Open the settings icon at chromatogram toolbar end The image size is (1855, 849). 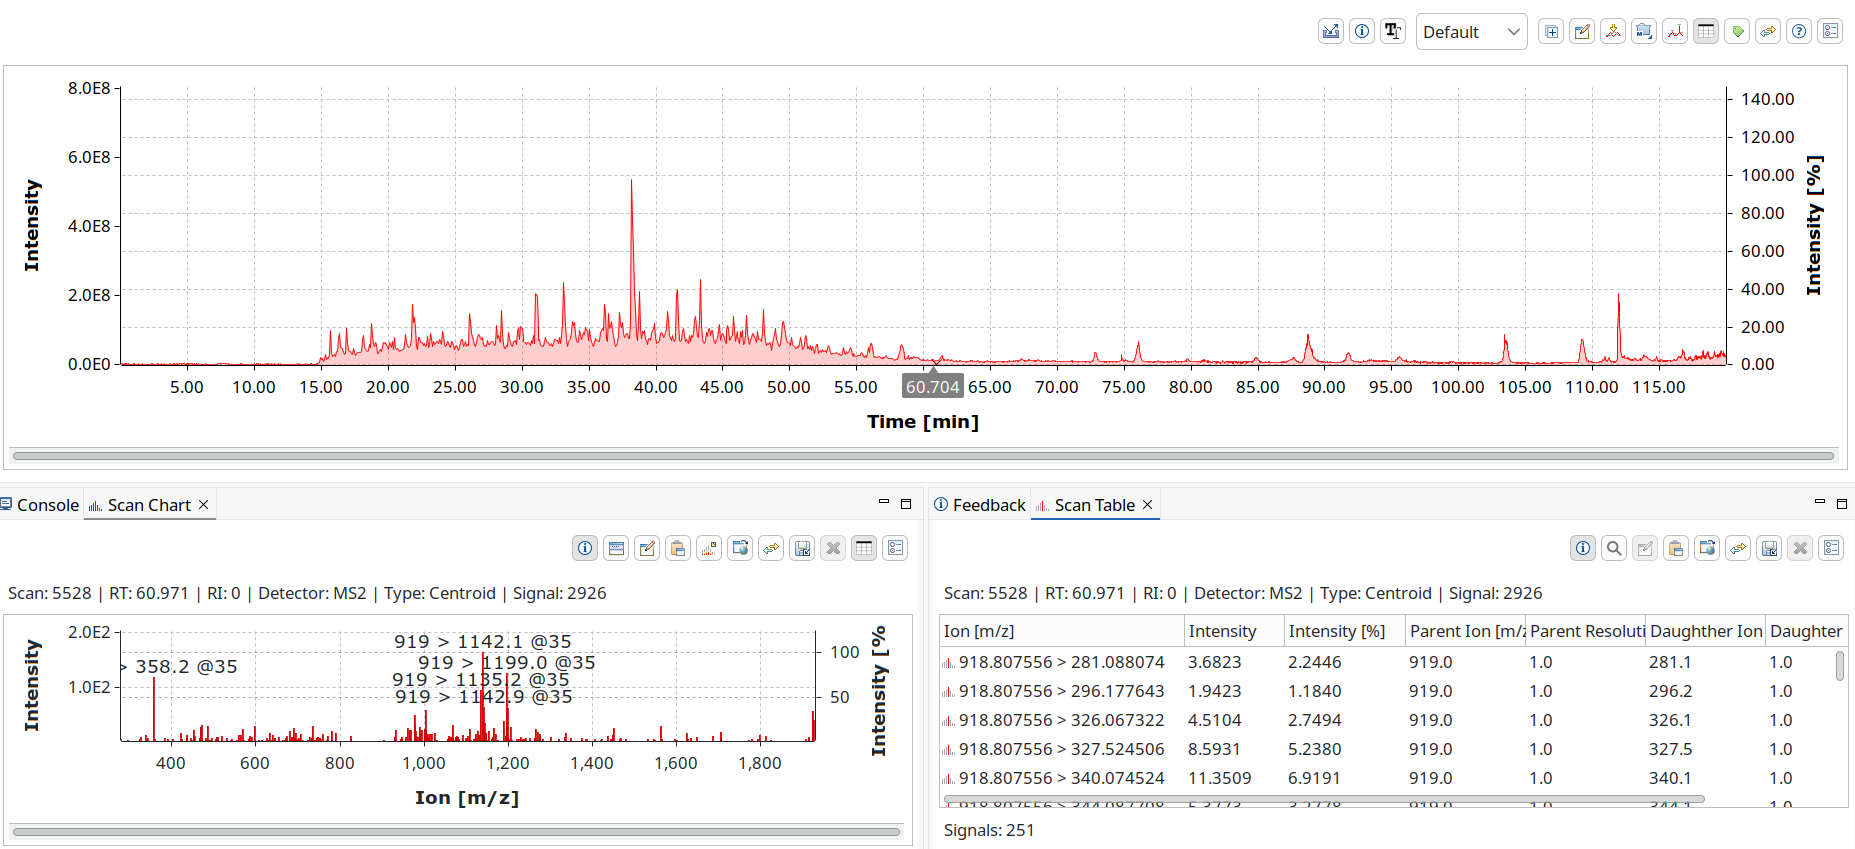pyautogui.click(x=1830, y=32)
